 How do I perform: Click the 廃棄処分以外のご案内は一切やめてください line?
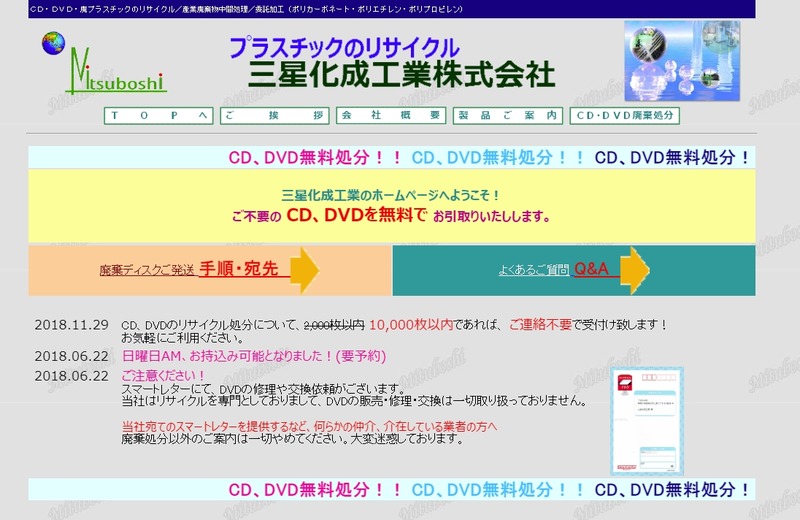(x=292, y=439)
